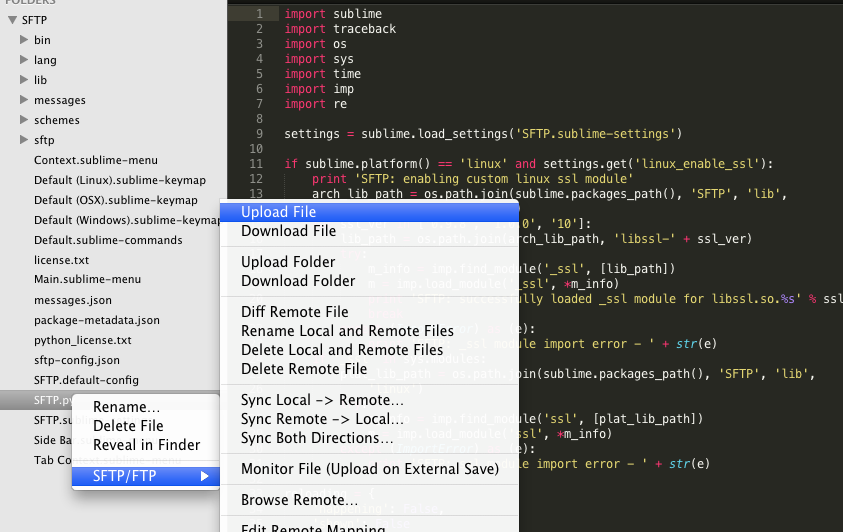
Task: Click Upload Folder menu entry
Action: point(288,262)
